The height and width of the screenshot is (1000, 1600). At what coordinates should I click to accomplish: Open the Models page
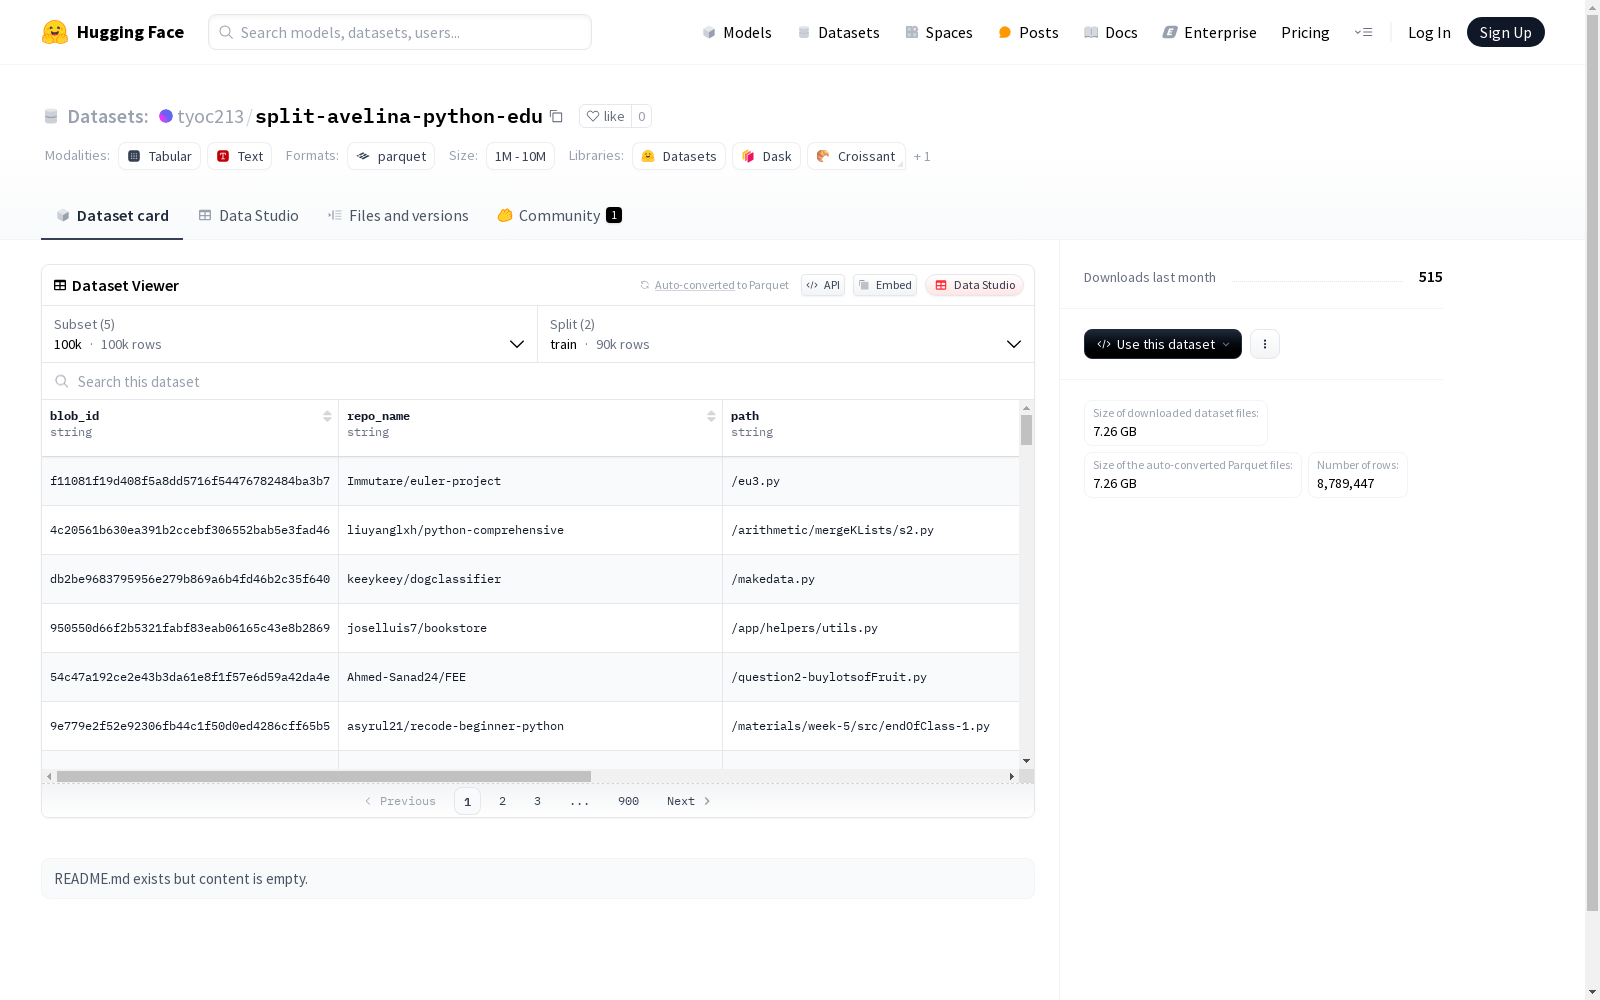[737, 32]
